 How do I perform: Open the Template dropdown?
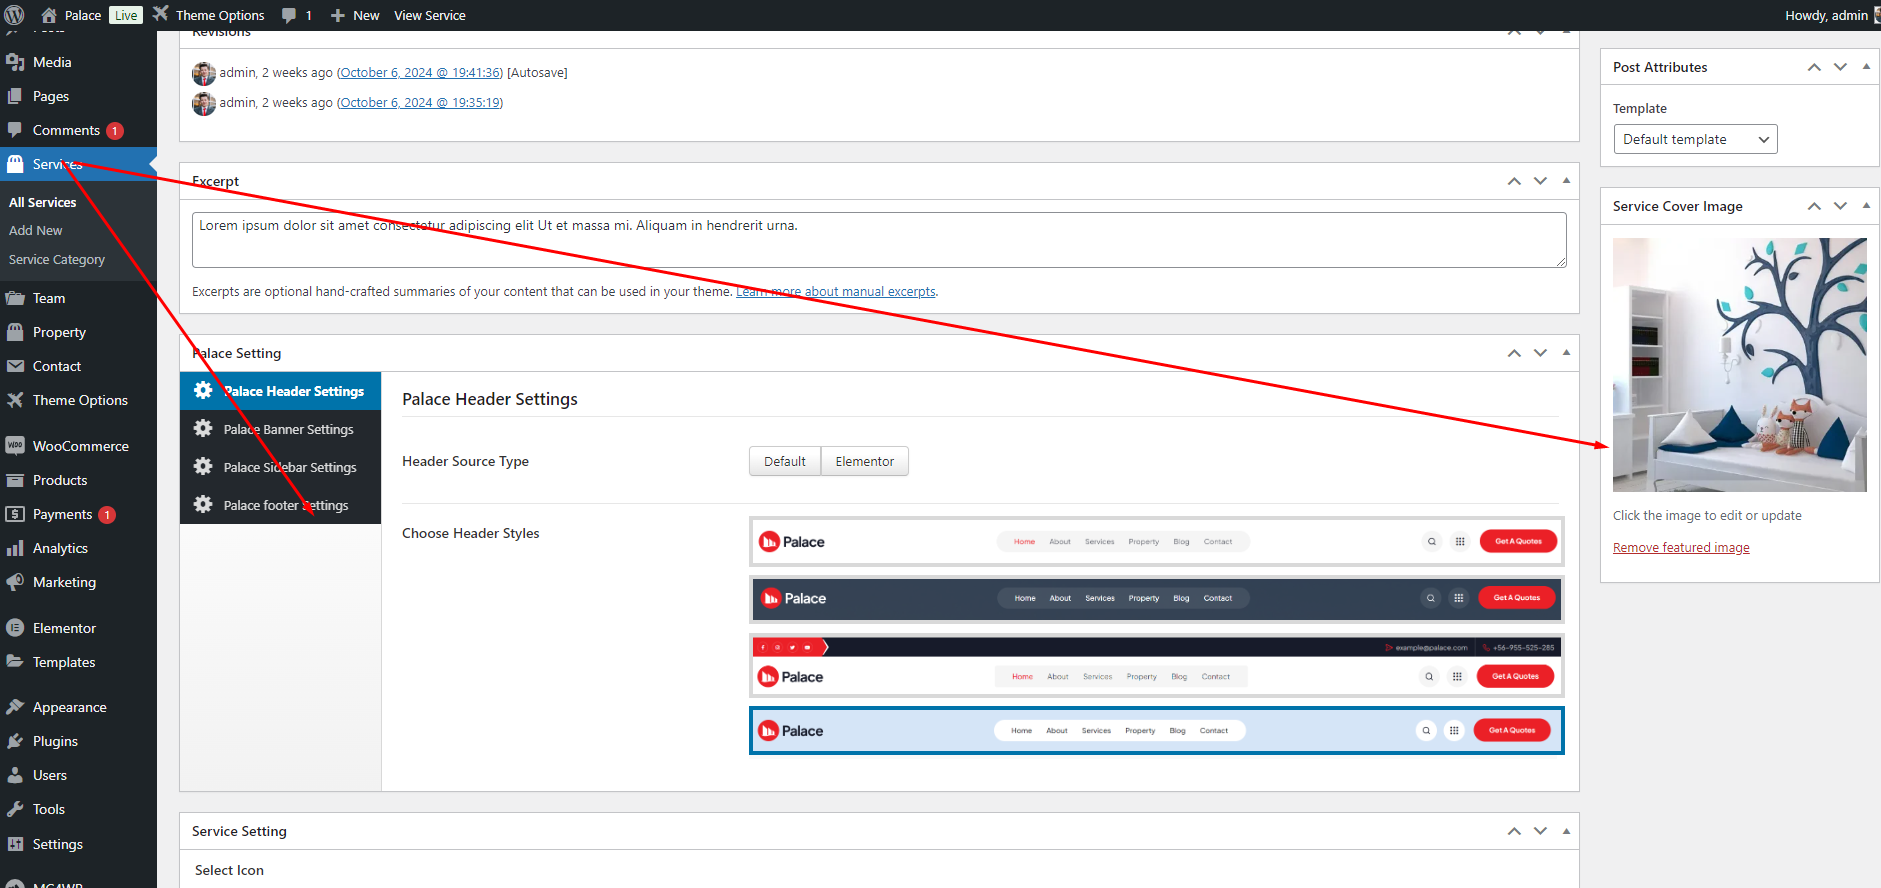tap(1695, 139)
